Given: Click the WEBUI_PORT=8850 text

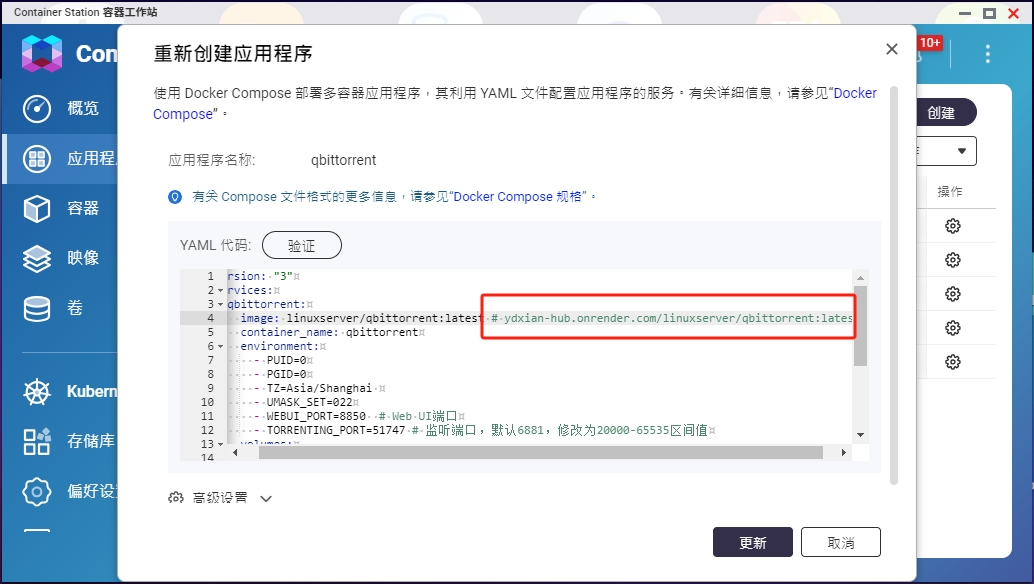Looking at the screenshot, I should tap(316, 417).
